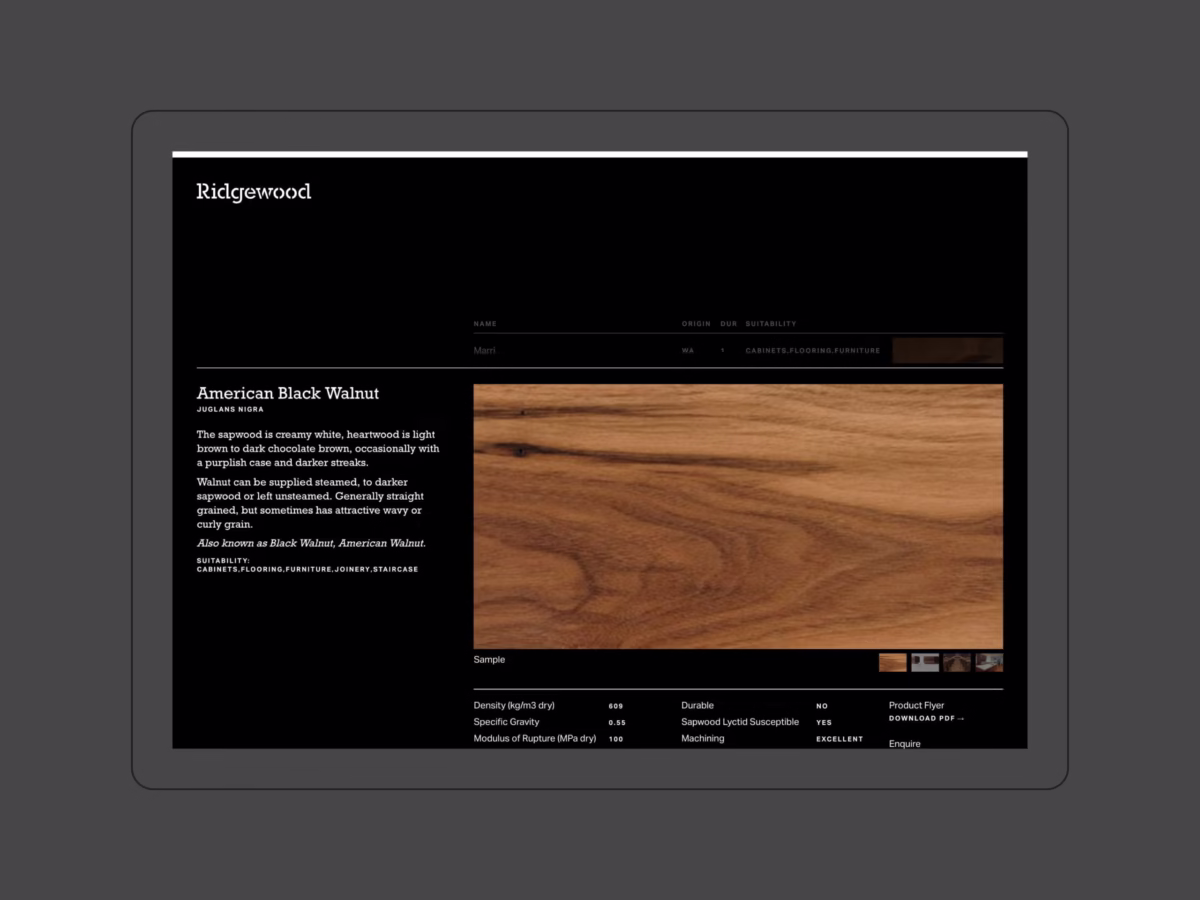The image size is (1200, 900).
Task: Click the JUGLANS NIGRA species label
Action: click(230, 409)
